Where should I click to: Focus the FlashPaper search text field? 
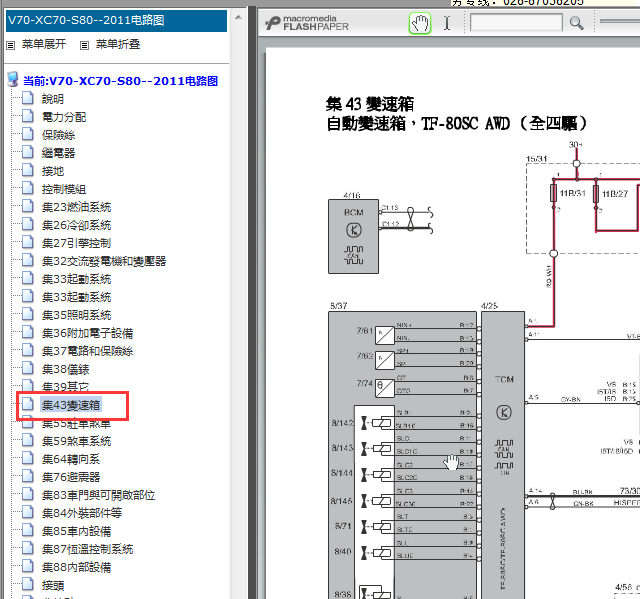[x=516, y=22]
